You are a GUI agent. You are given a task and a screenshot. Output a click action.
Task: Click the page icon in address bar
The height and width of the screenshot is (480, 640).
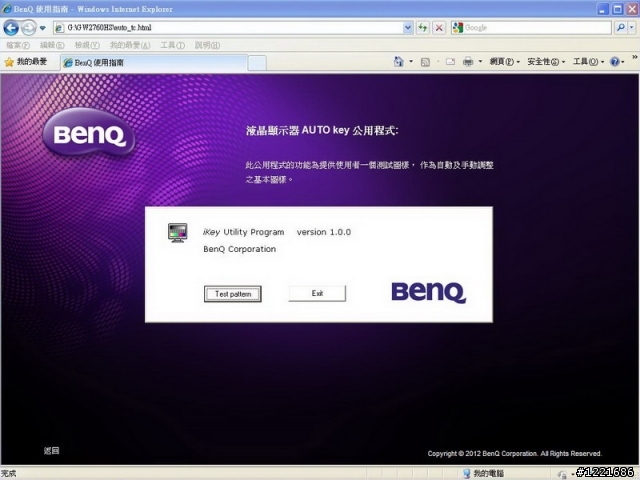(x=60, y=28)
